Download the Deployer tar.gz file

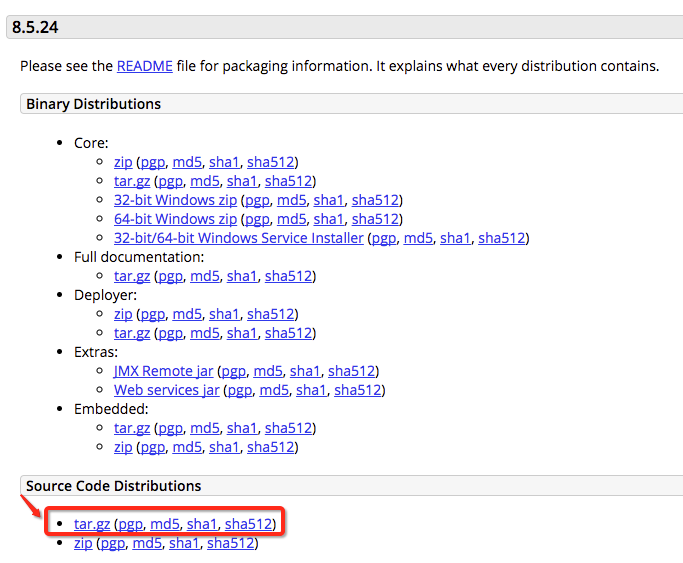coord(131,333)
